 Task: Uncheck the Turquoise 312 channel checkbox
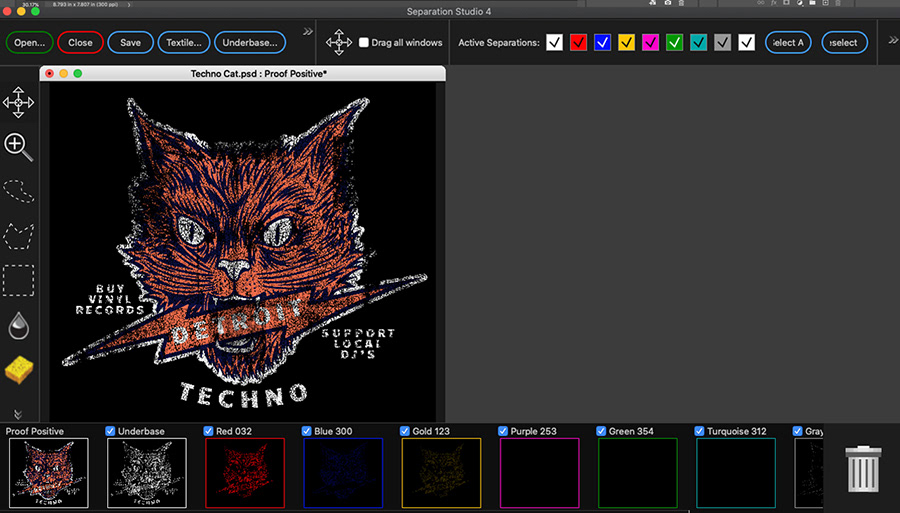tap(699, 431)
